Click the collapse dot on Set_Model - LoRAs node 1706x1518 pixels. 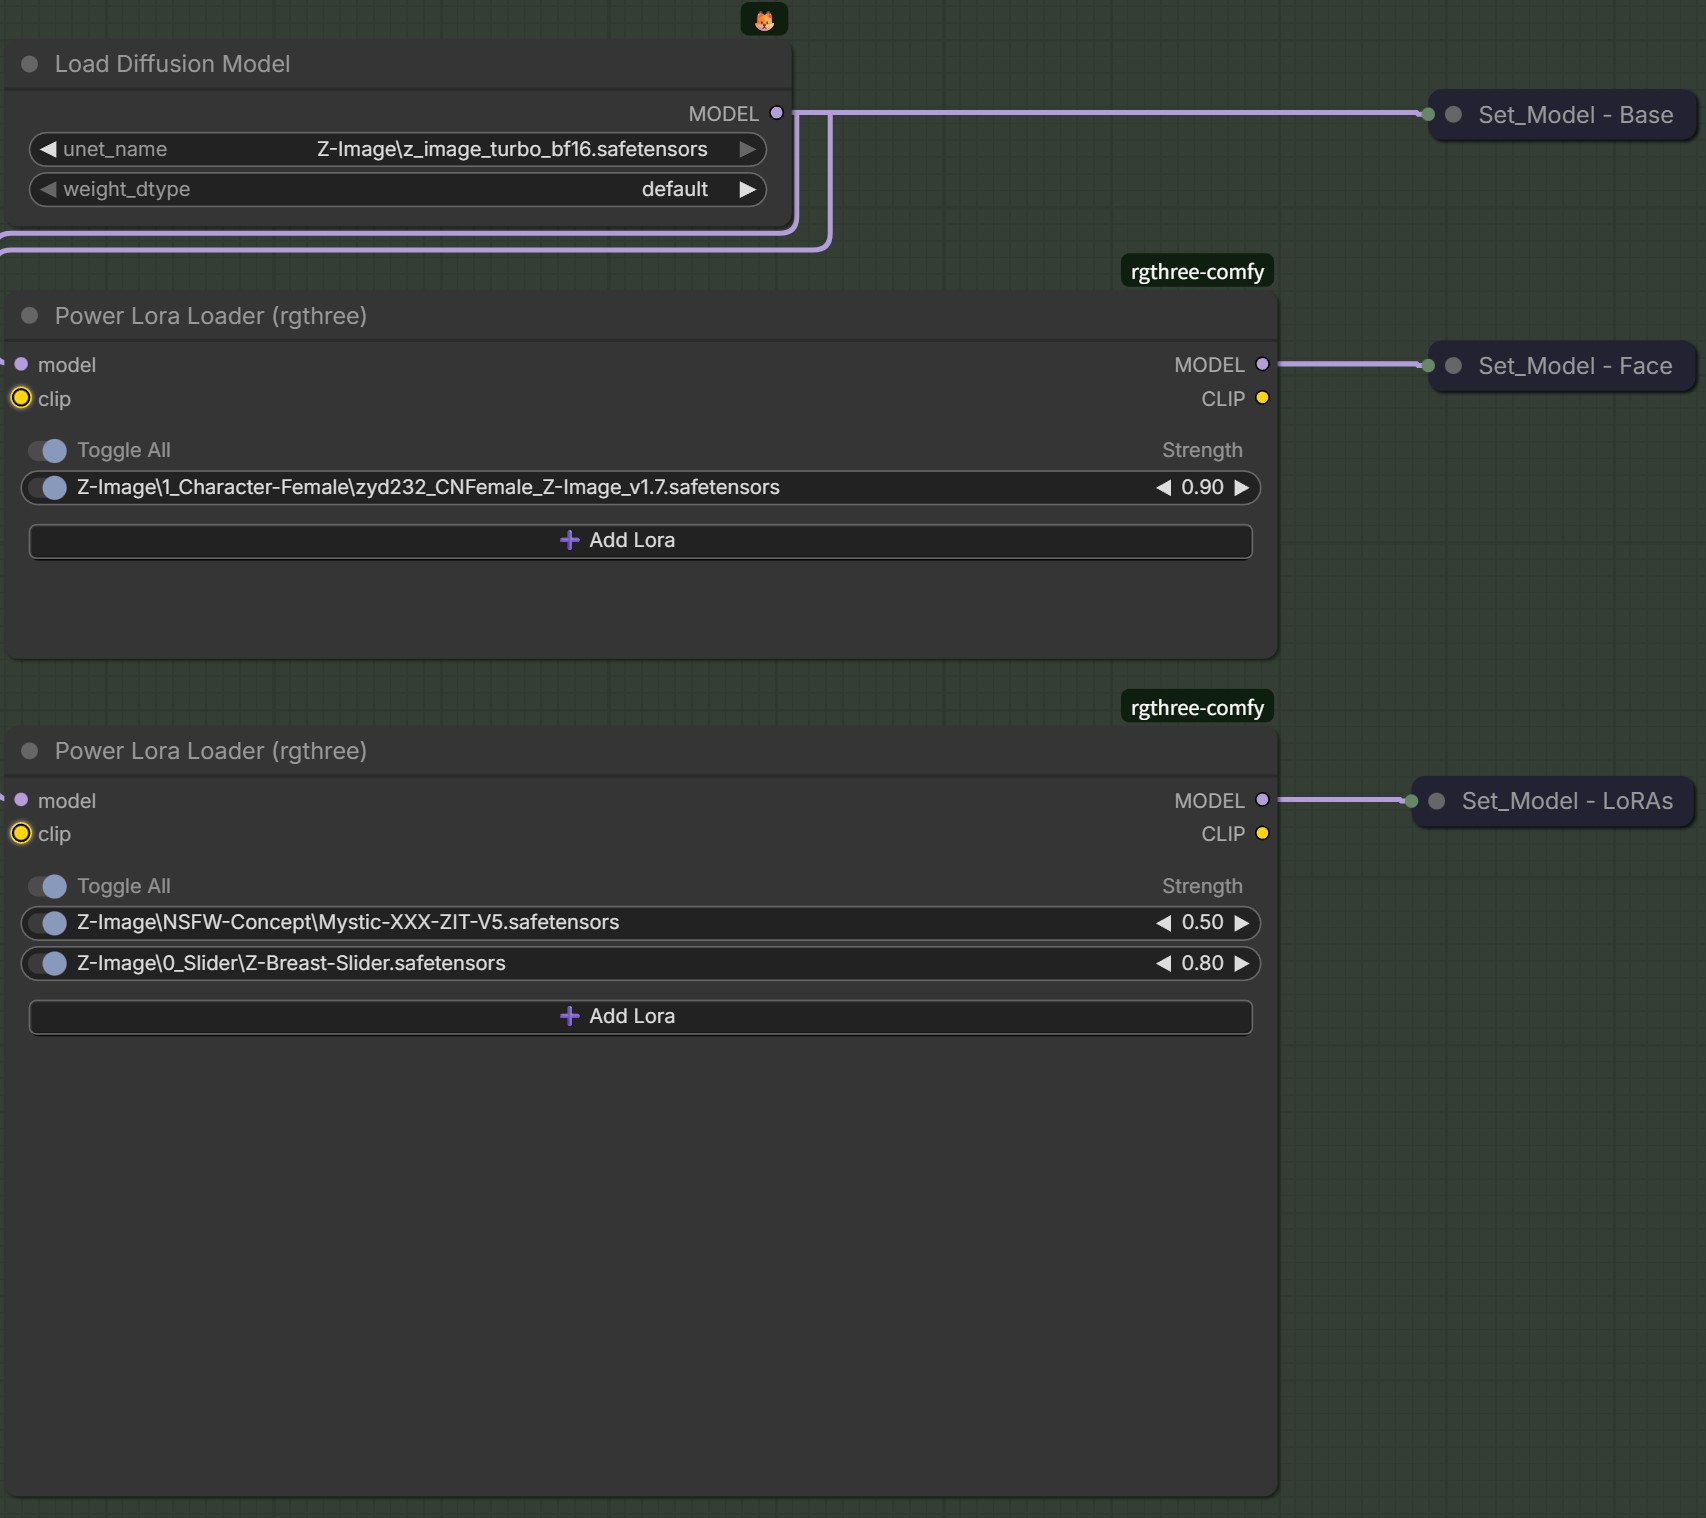pos(1437,801)
